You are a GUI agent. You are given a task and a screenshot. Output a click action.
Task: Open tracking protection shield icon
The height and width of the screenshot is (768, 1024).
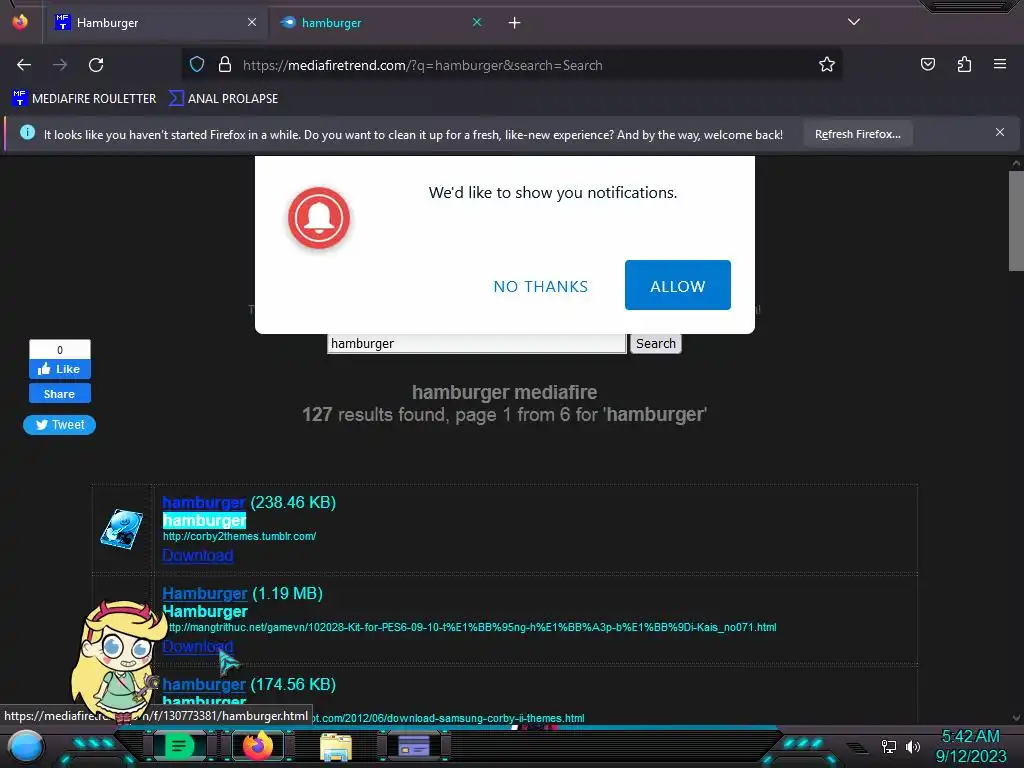[x=197, y=65]
